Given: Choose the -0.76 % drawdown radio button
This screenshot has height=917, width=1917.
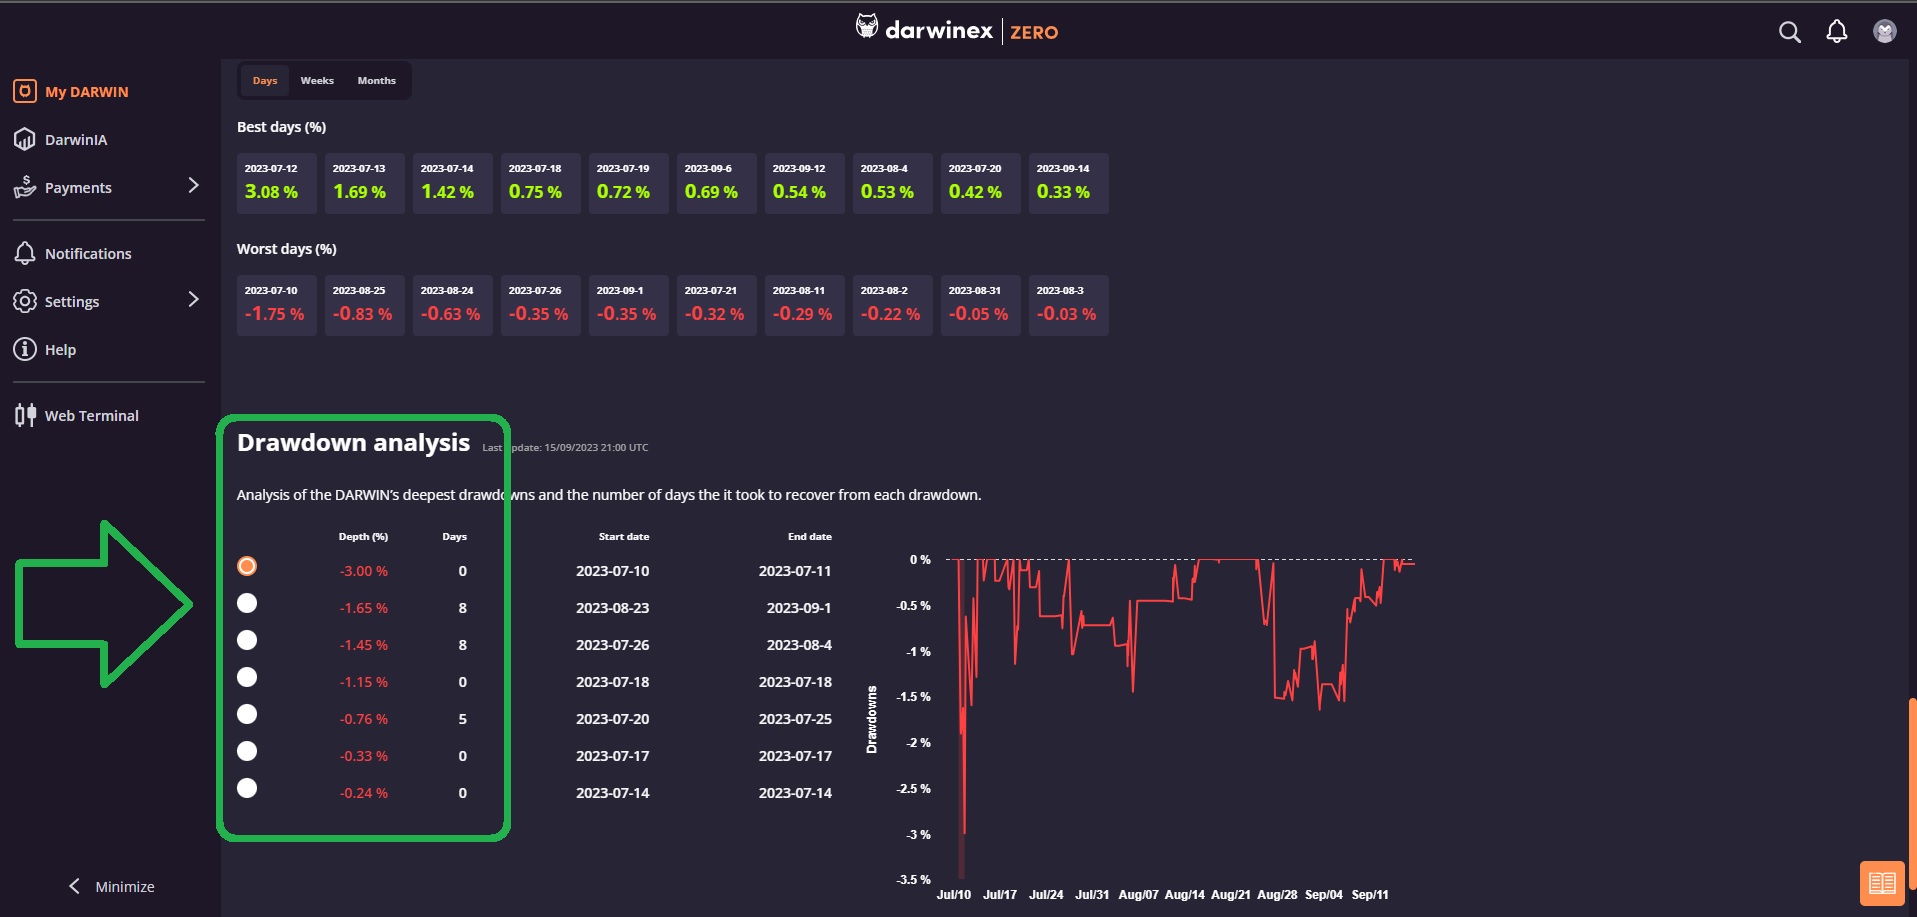Looking at the screenshot, I should coord(247,714).
